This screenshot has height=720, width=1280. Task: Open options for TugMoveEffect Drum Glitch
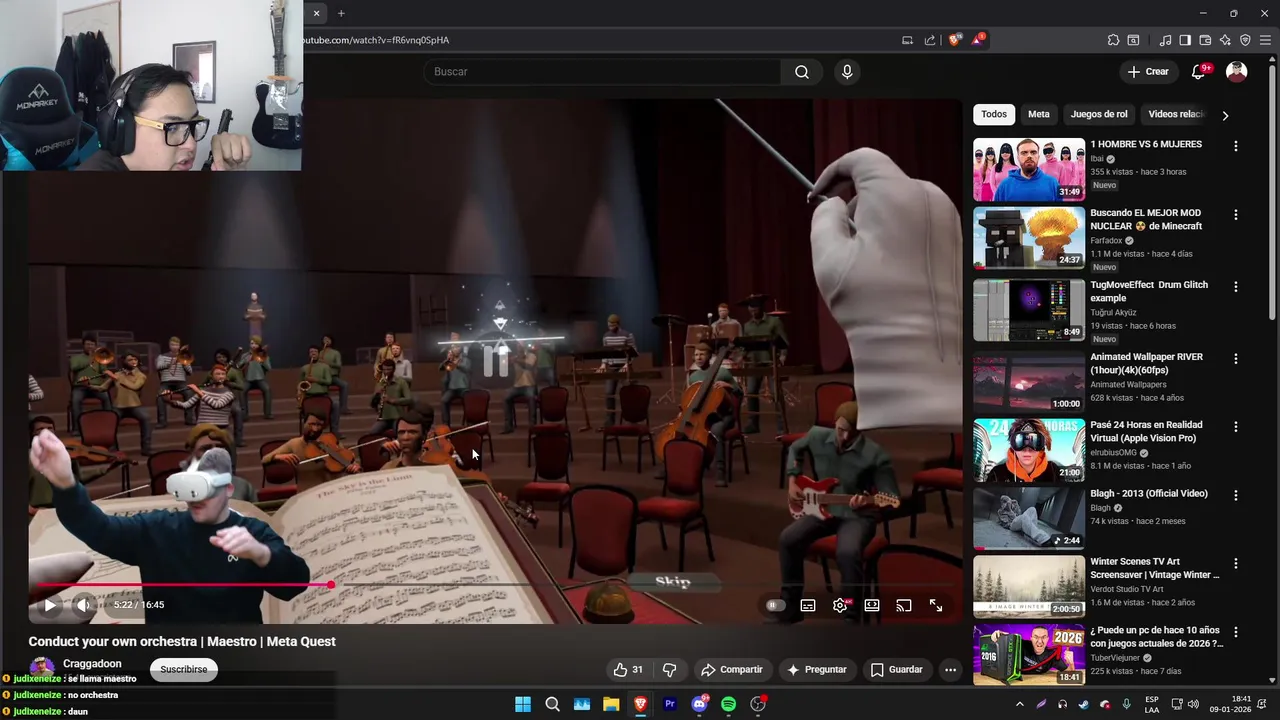[x=1236, y=287]
